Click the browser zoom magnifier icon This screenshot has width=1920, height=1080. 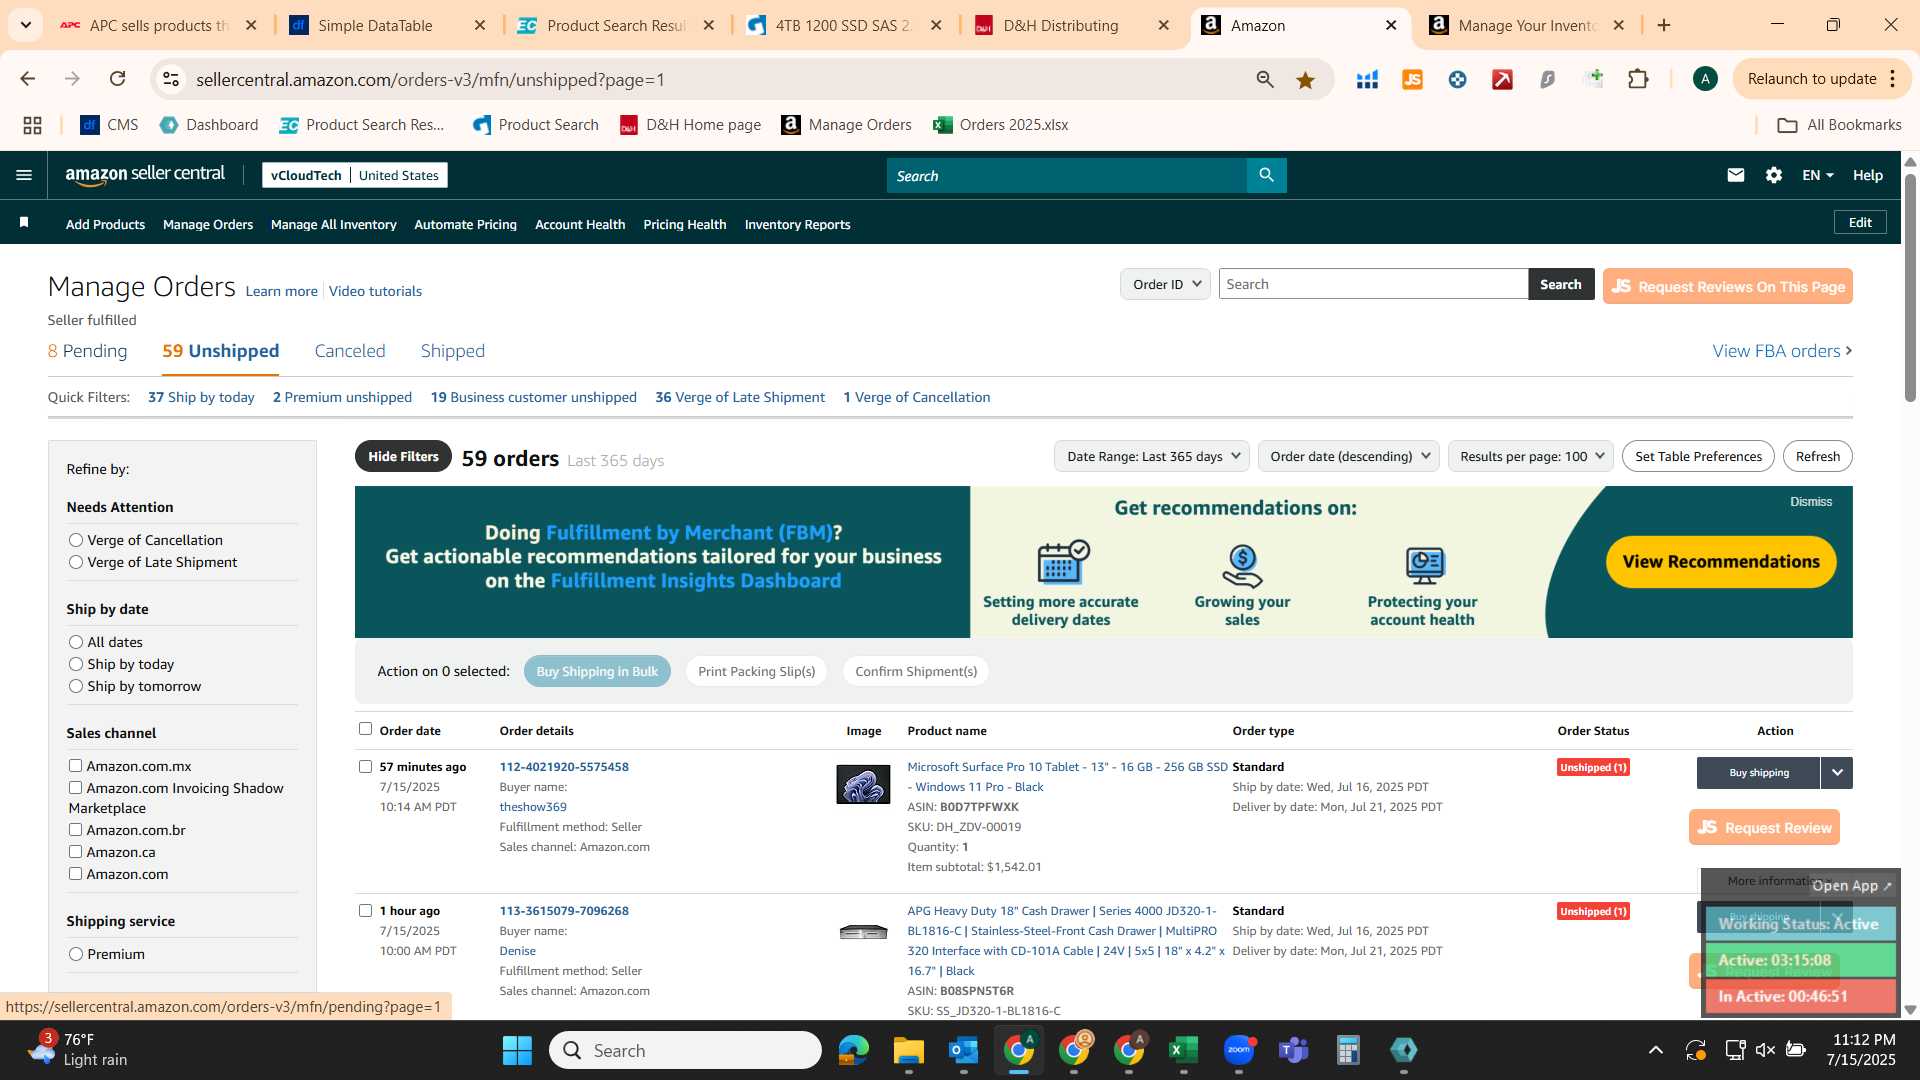(1265, 80)
